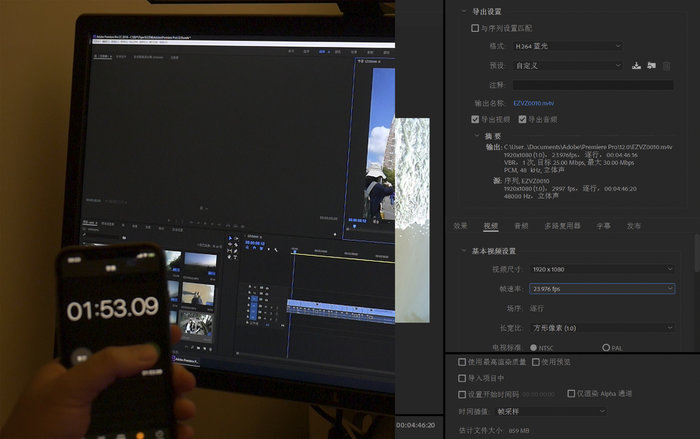Click the export settings vertical scrollbar

click(x=697, y=252)
